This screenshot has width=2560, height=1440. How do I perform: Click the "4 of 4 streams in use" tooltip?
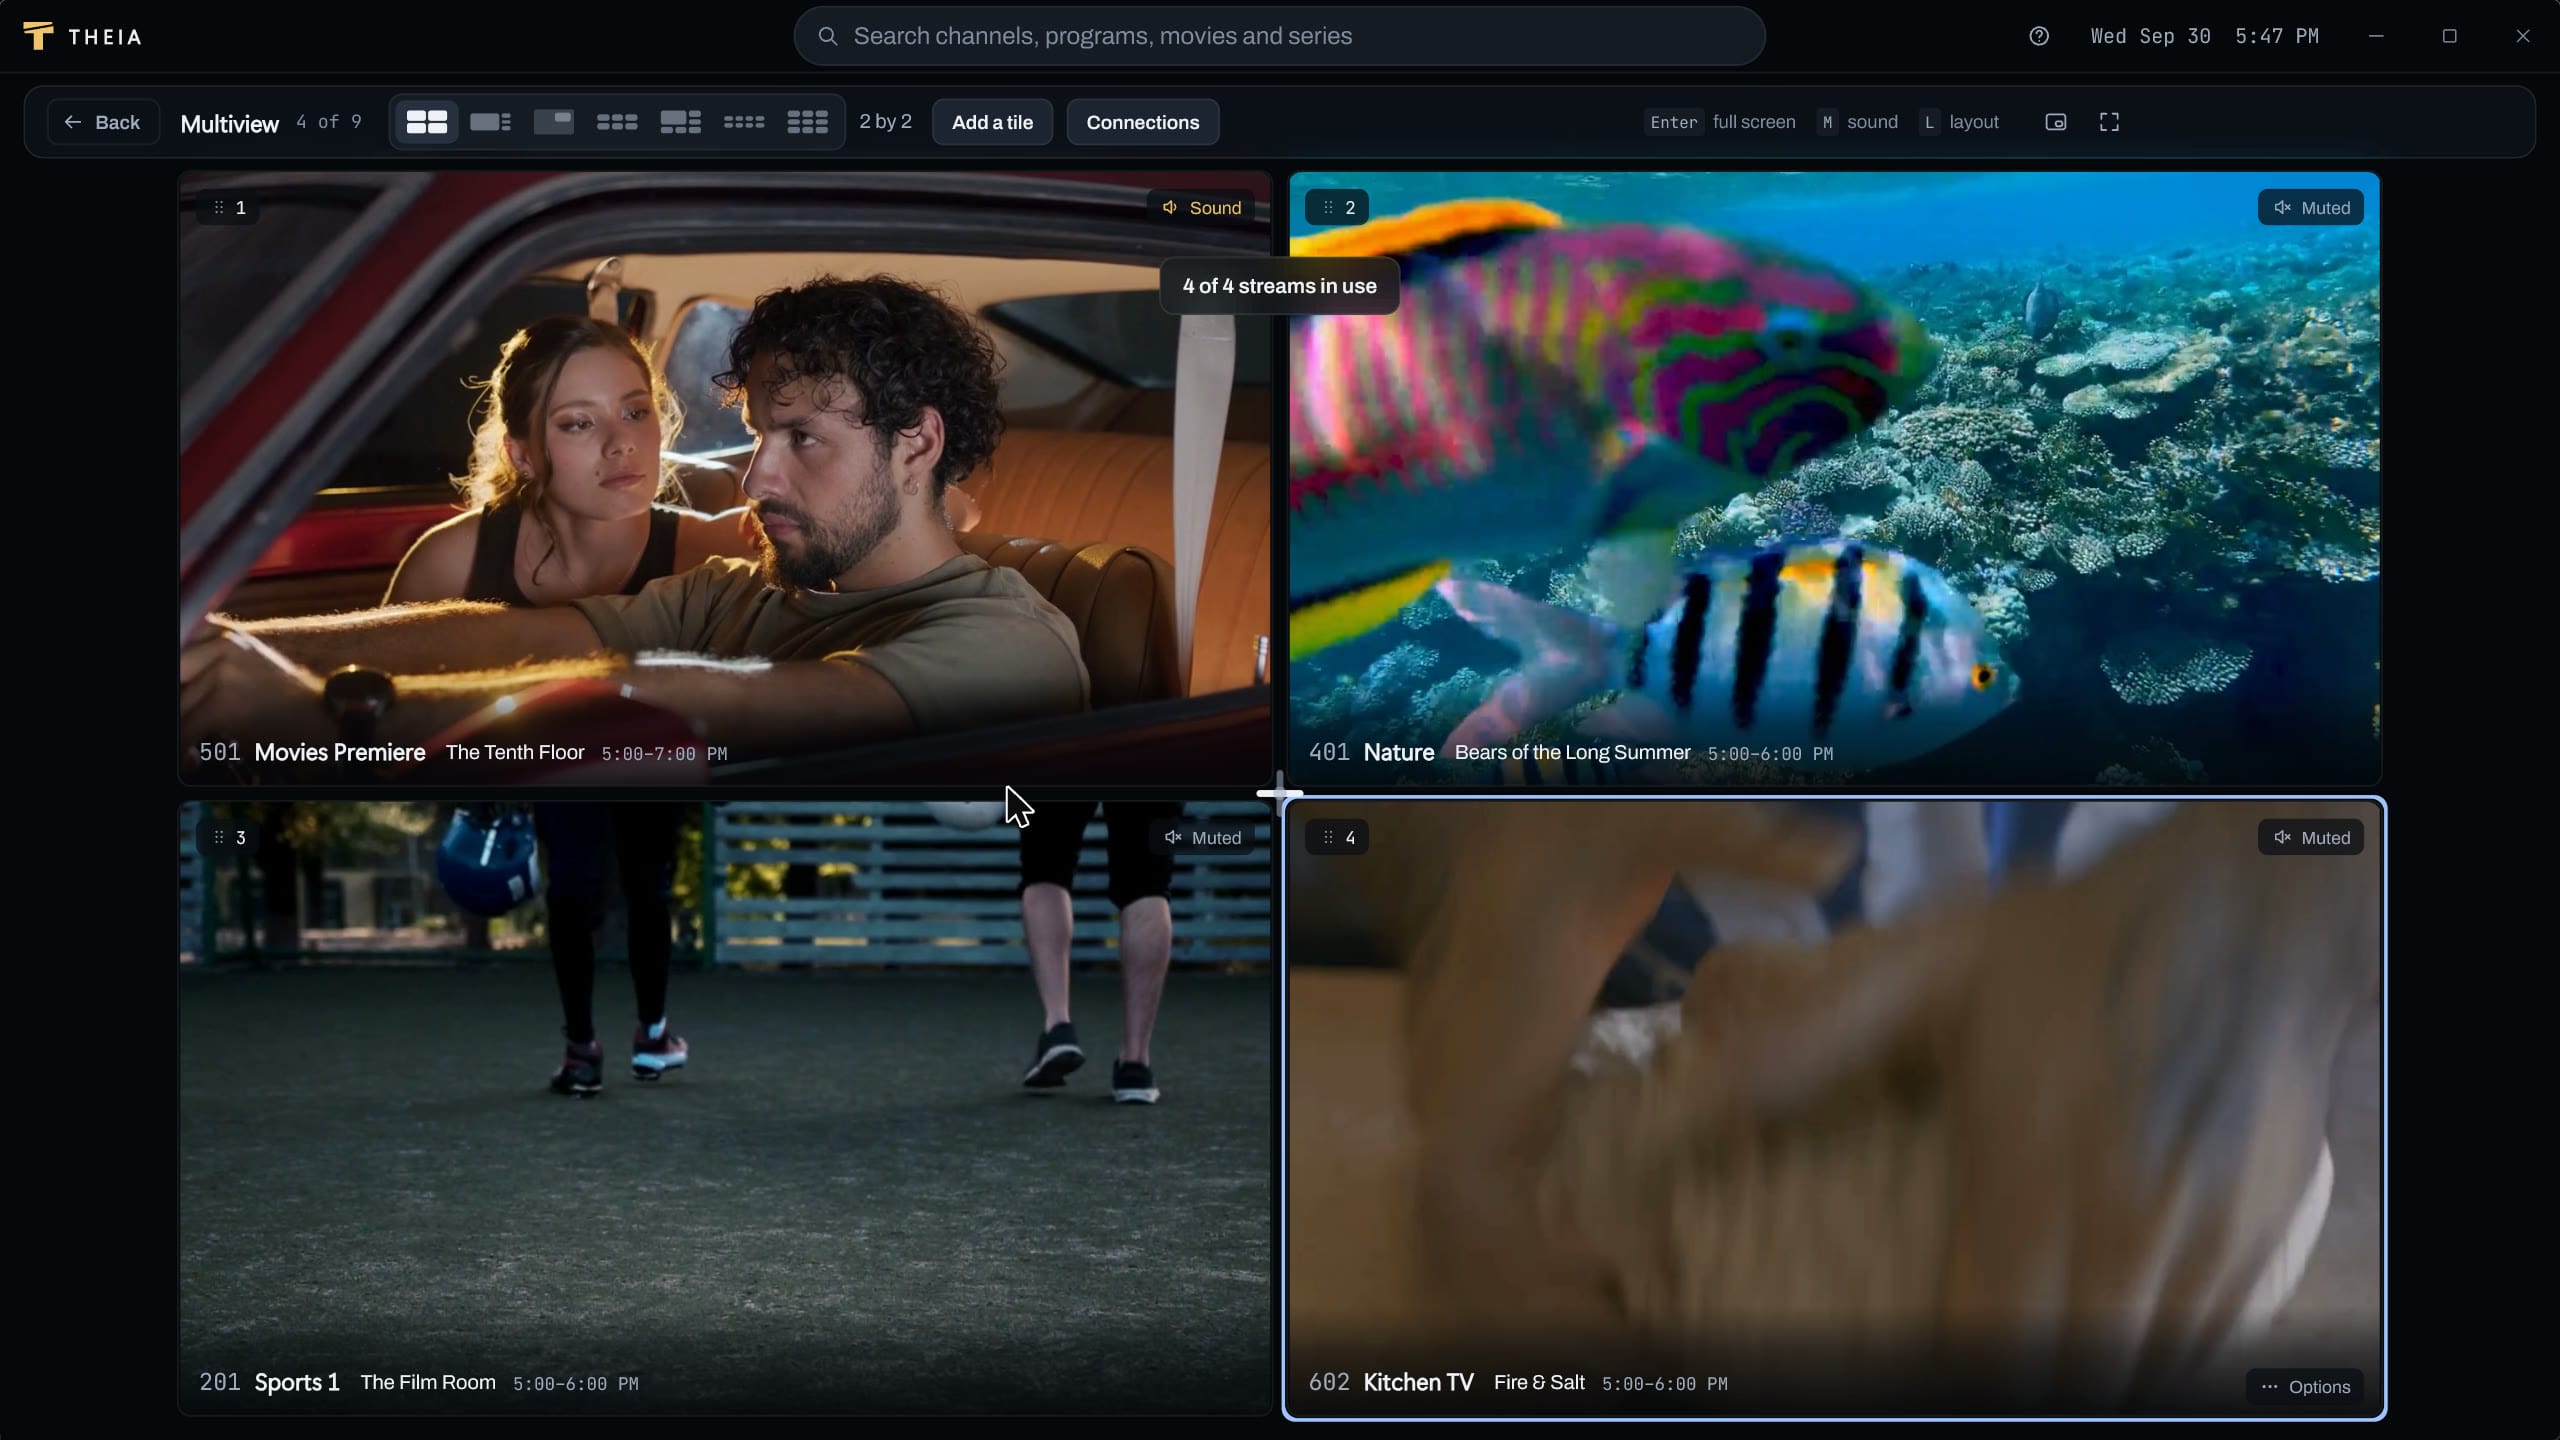(x=1280, y=286)
